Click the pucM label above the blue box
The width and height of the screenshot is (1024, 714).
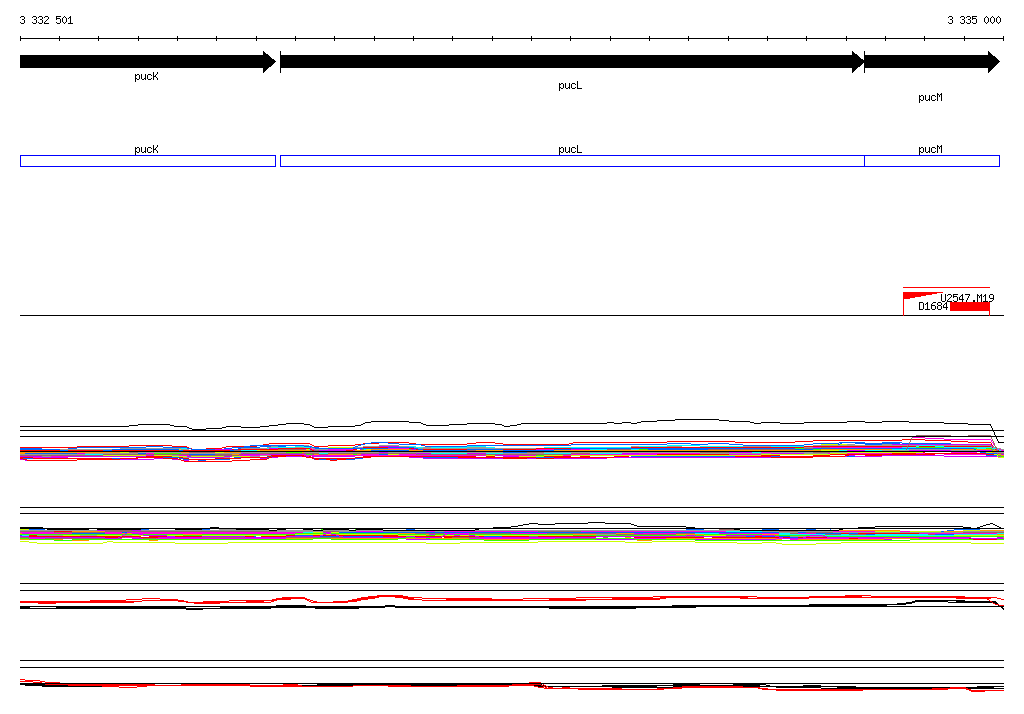930,149
